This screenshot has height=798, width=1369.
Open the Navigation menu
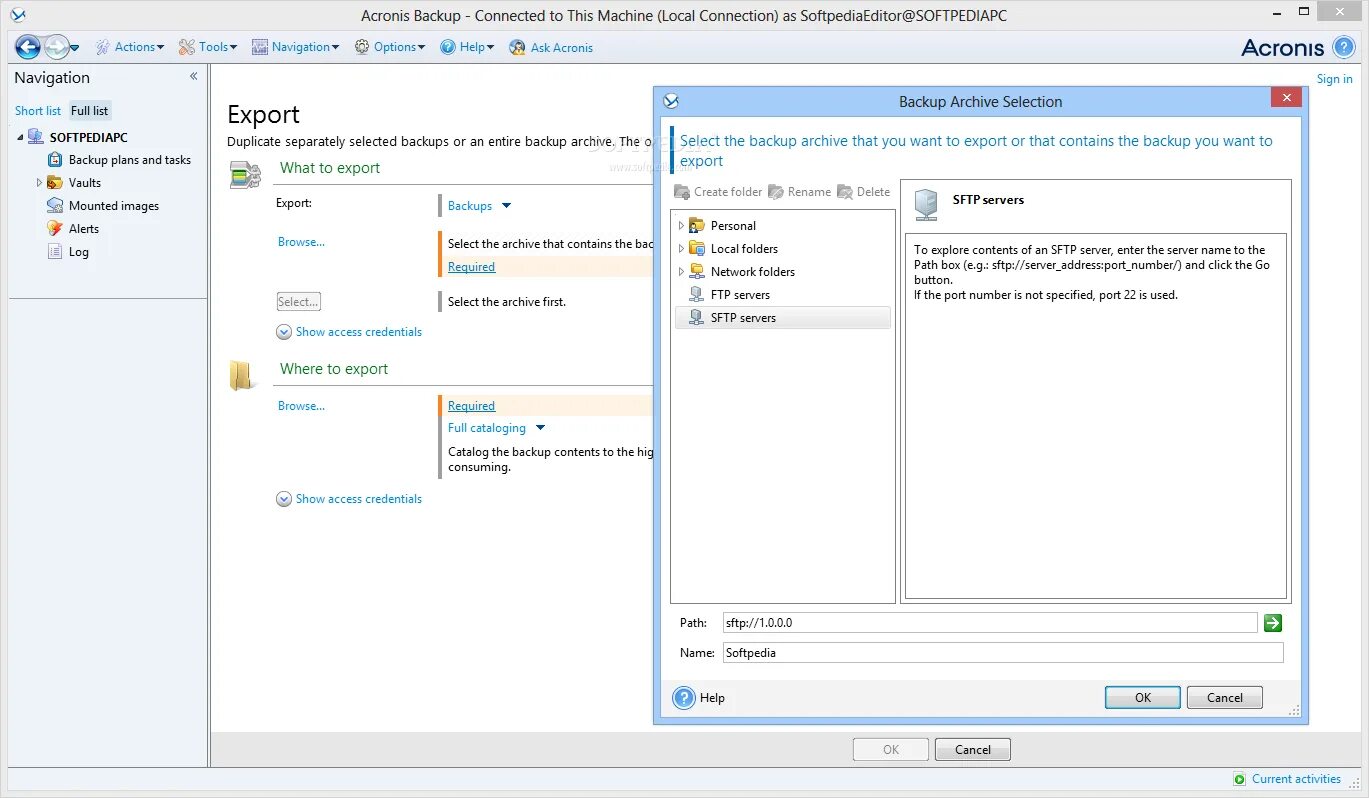pyautogui.click(x=296, y=47)
